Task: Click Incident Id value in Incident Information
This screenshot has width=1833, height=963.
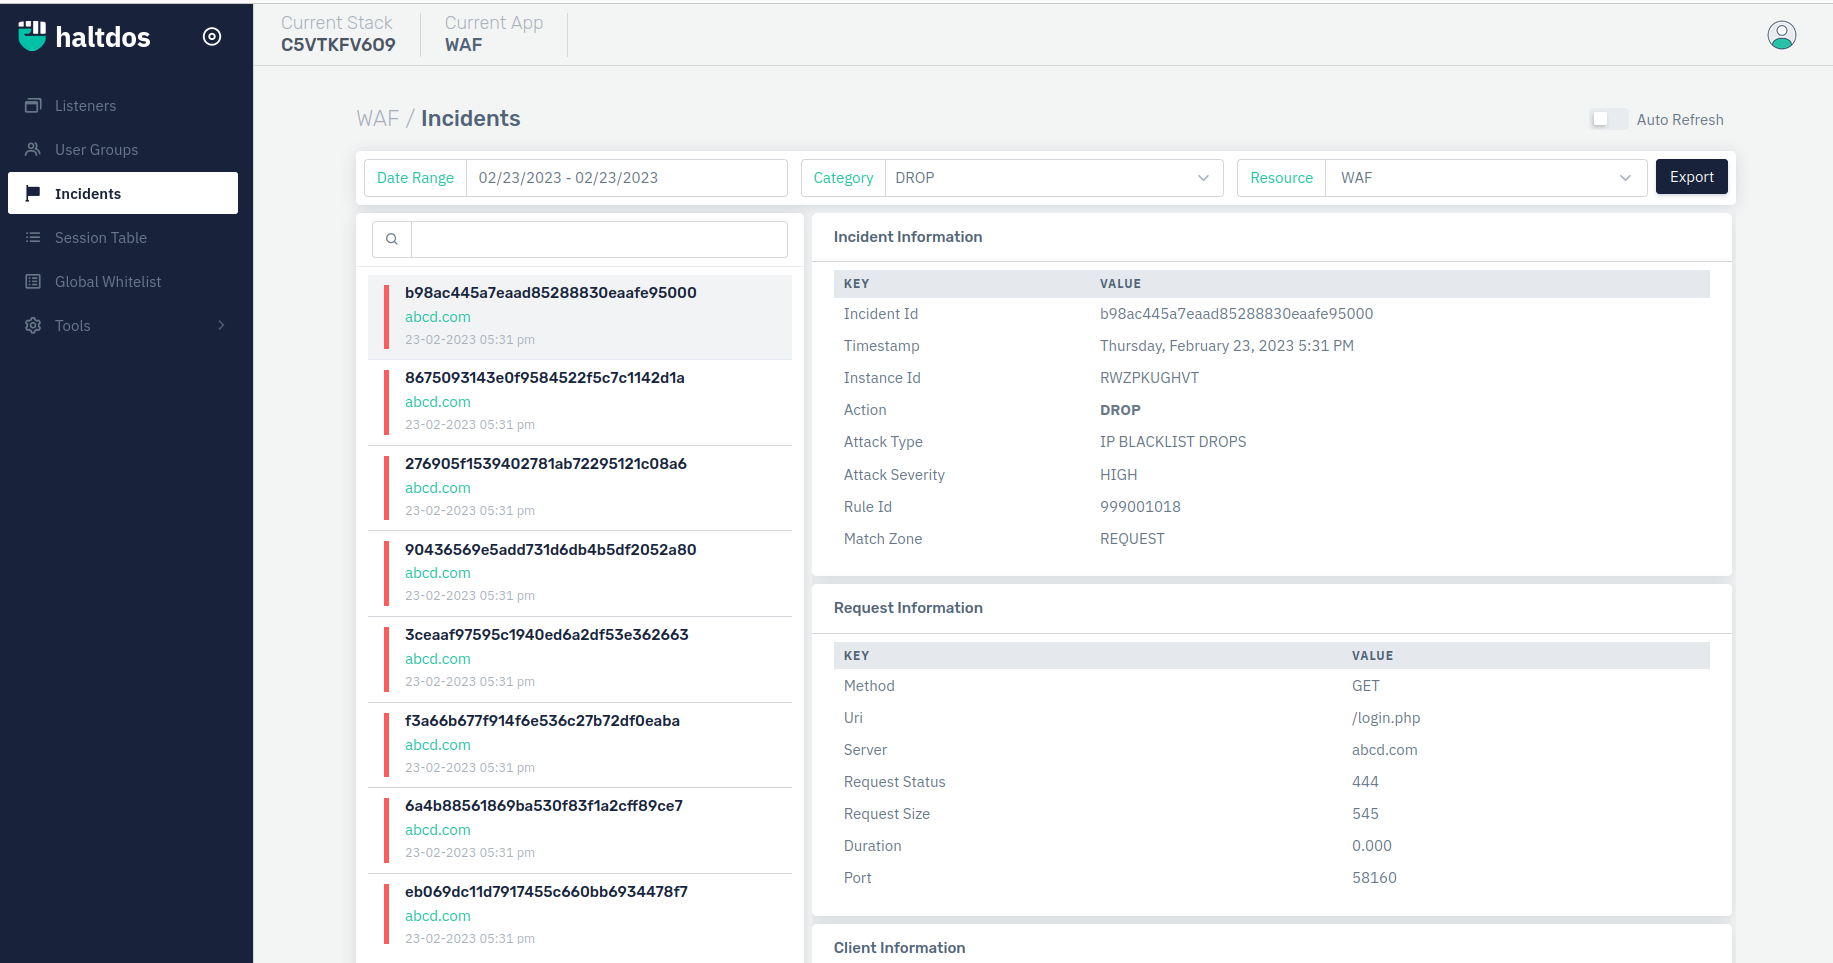Action: coord(1236,314)
